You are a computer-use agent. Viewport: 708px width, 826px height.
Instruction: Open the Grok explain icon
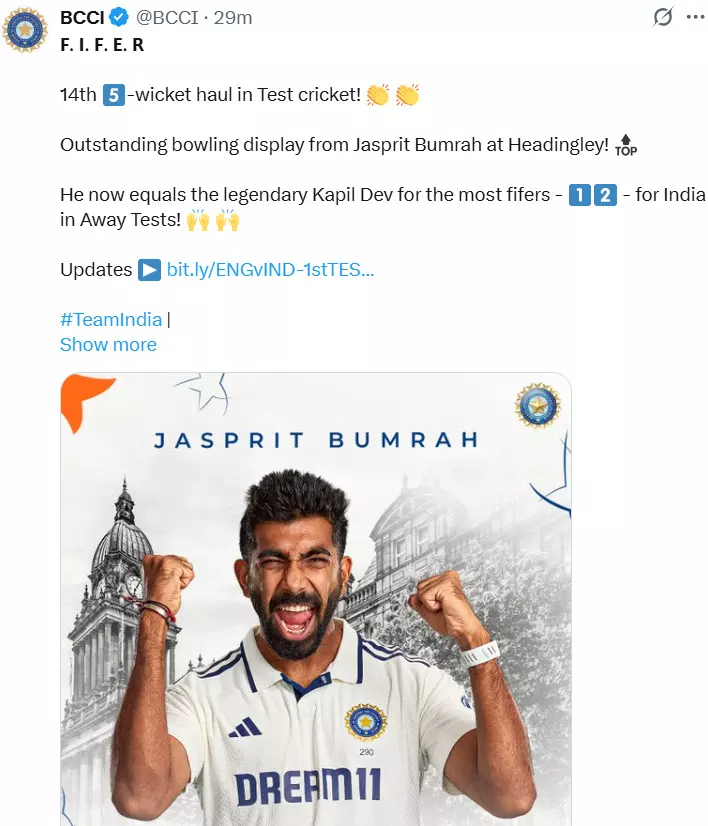(x=663, y=17)
